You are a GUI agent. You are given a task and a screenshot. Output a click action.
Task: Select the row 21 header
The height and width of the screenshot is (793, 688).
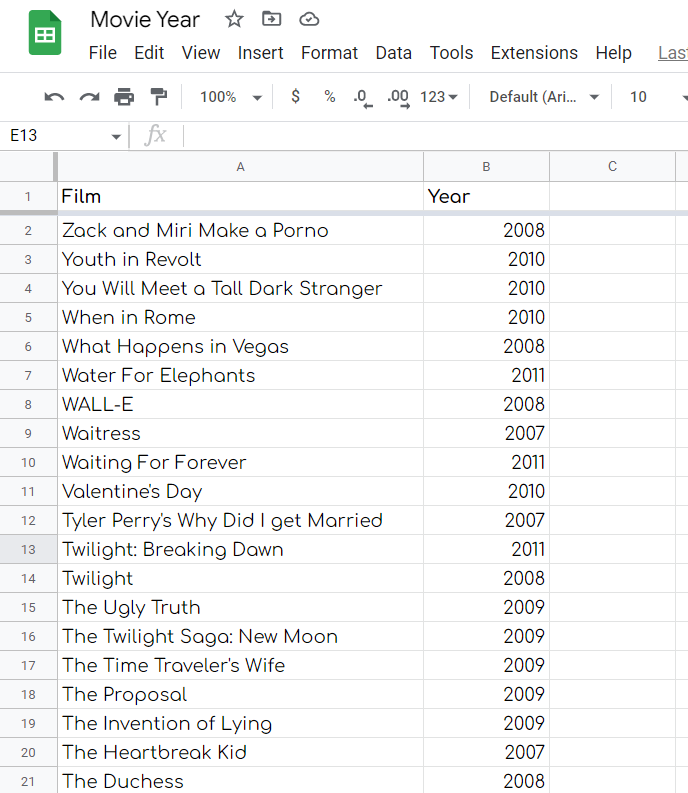click(x=28, y=781)
